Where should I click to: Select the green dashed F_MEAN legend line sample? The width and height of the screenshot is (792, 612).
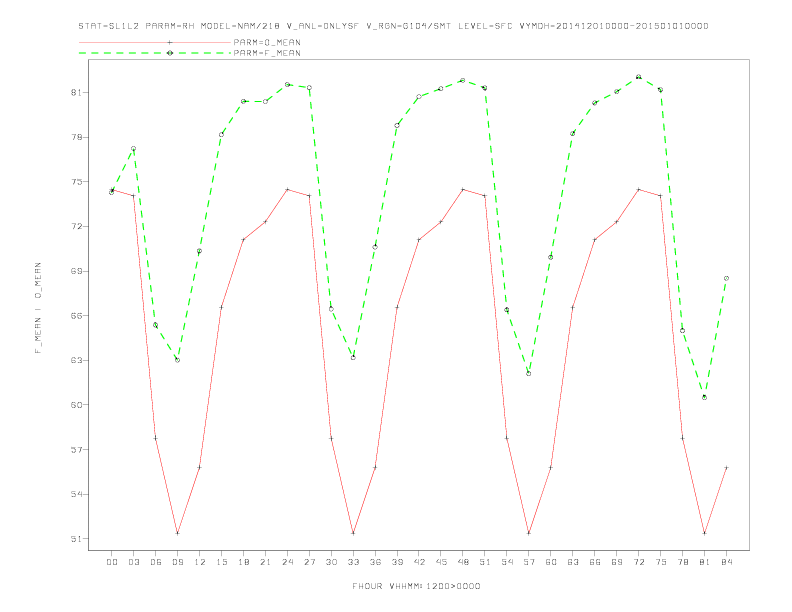(155, 53)
